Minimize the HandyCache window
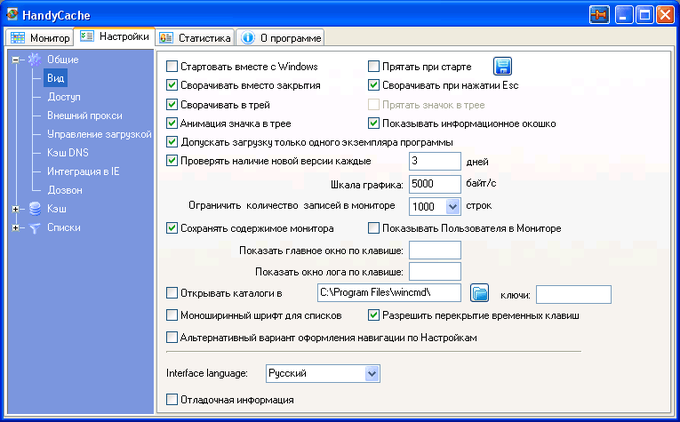The width and height of the screenshot is (680, 422). coord(624,15)
